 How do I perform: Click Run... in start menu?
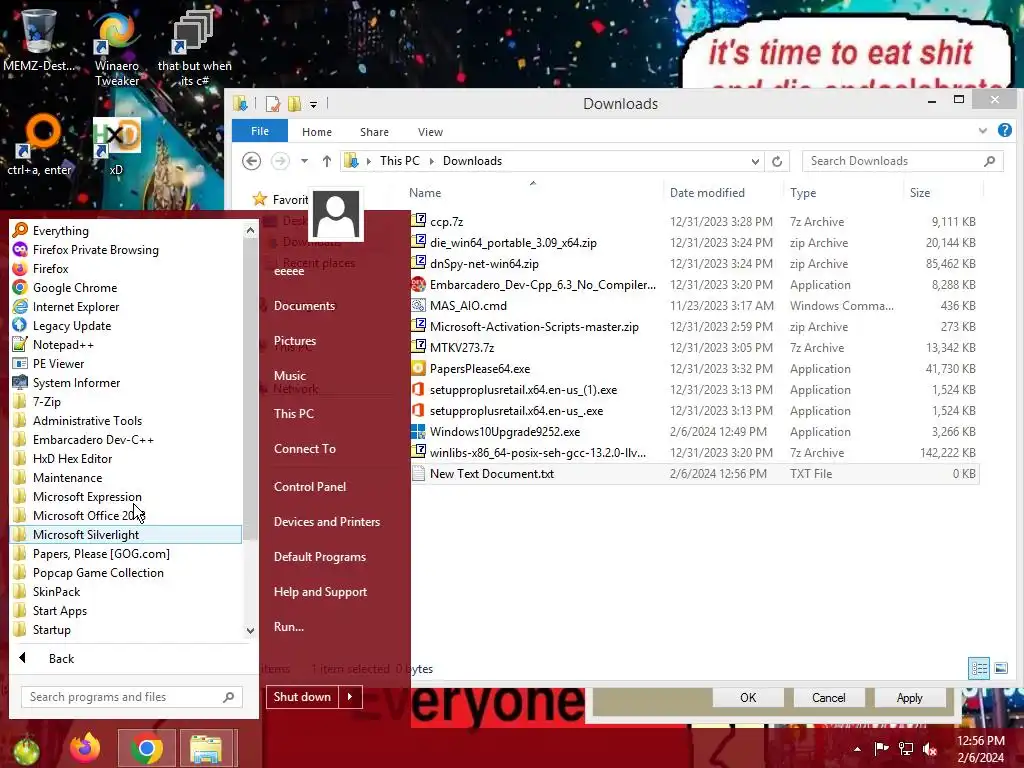coord(289,626)
